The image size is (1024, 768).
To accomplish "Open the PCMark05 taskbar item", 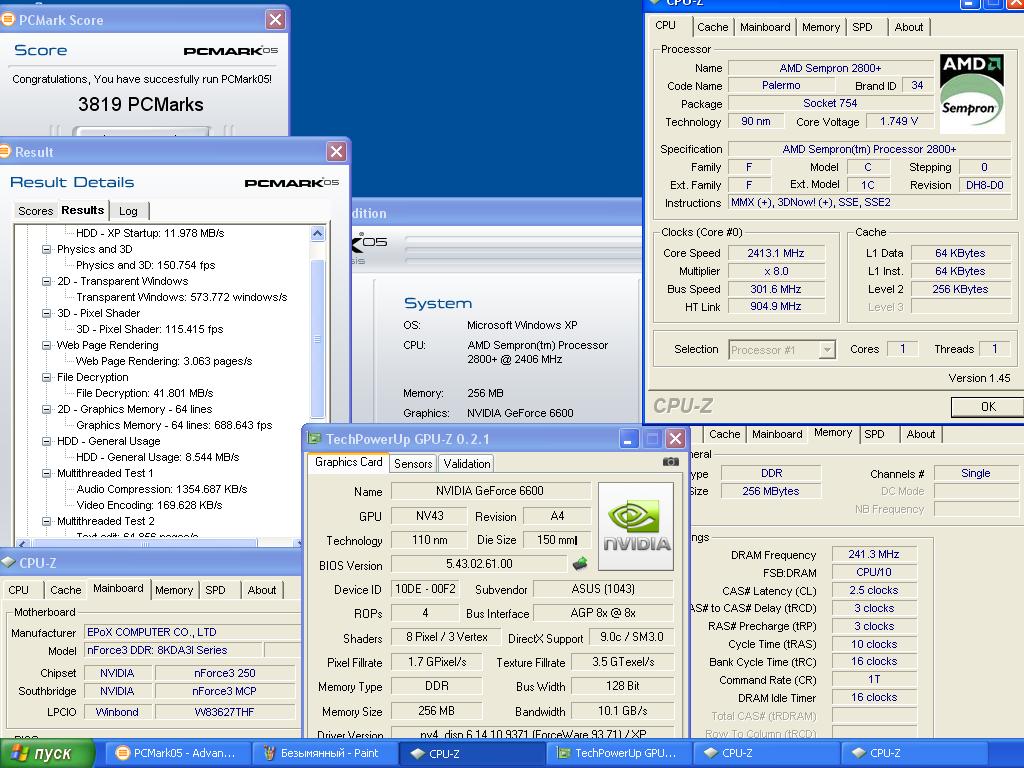I will tap(176, 753).
